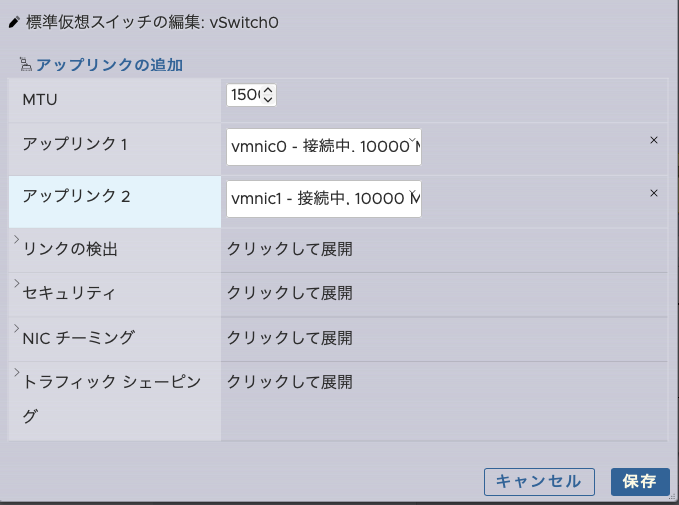Expand the リンクの検出 section chevron
The width and height of the screenshot is (679, 505).
tap(16, 239)
